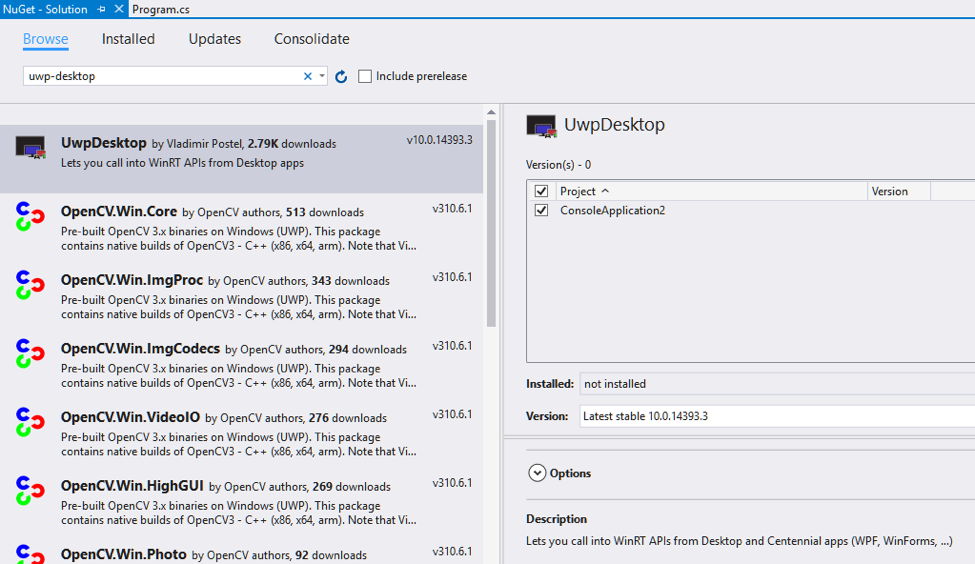Open the search history dropdown arrow

pos(321,76)
